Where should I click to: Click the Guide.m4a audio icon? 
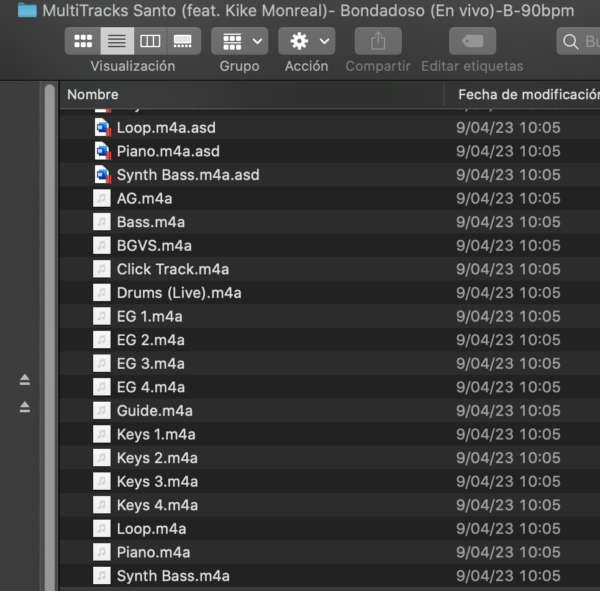point(102,411)
